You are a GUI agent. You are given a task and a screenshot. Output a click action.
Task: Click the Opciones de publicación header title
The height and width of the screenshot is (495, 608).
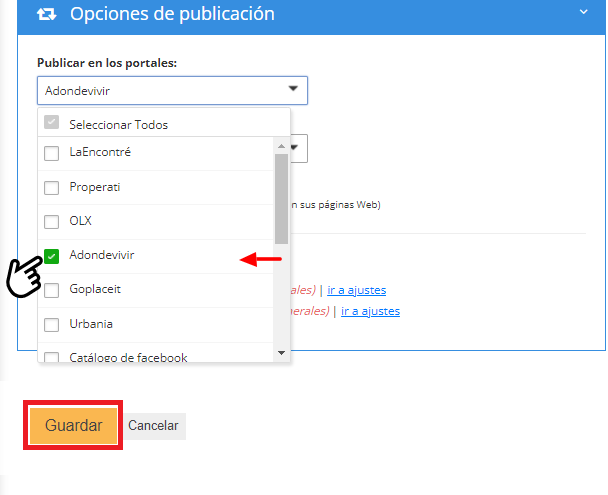click(x=172, y=15)
